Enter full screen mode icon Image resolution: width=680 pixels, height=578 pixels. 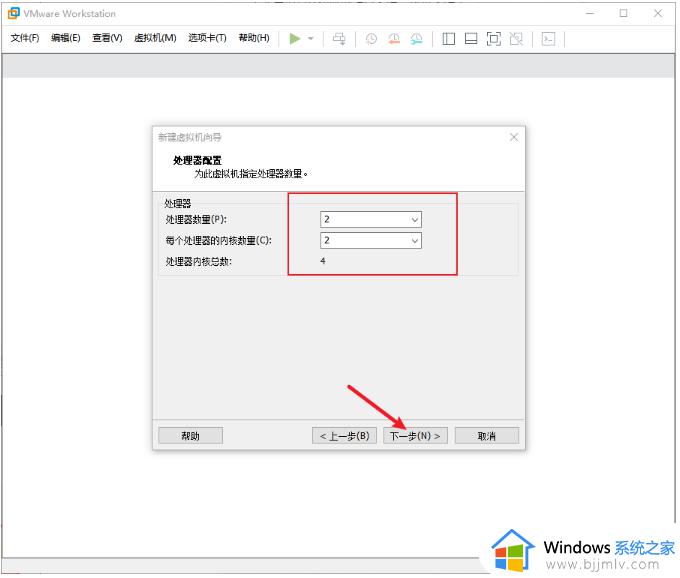[x=494, y=39]
